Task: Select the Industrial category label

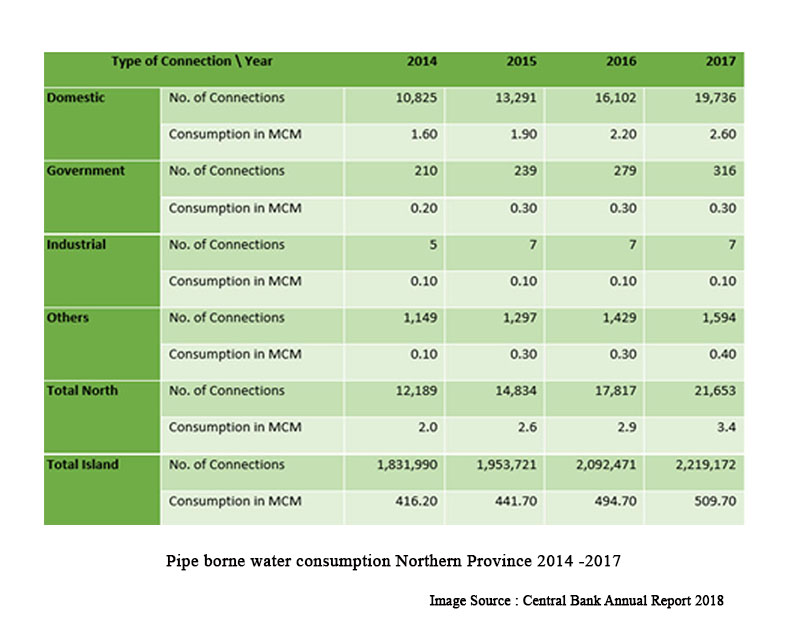Action: click(x=76, y=244)
